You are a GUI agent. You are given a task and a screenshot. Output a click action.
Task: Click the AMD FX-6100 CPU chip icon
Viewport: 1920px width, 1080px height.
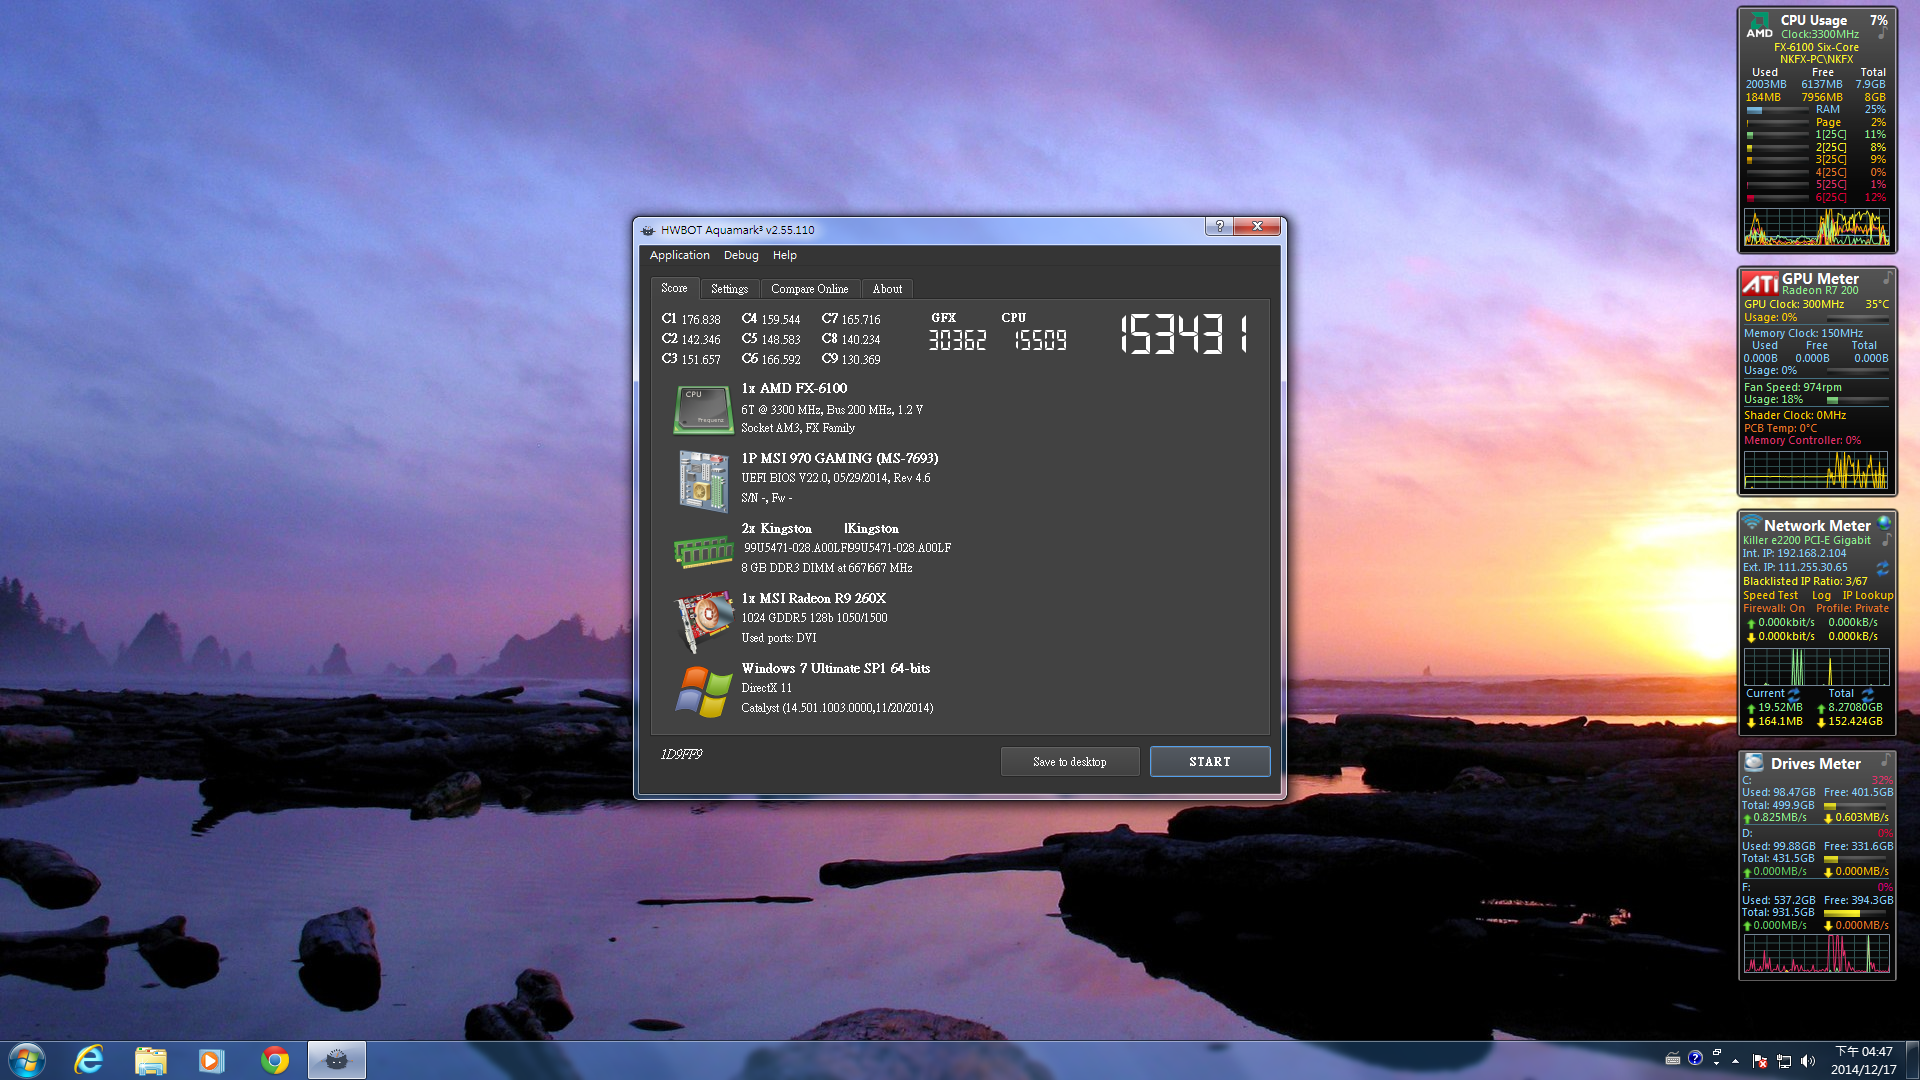tap(703, 410)
